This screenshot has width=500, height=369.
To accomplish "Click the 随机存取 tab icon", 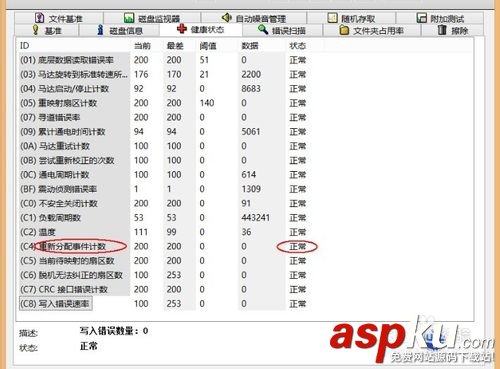I will (332, 18).
